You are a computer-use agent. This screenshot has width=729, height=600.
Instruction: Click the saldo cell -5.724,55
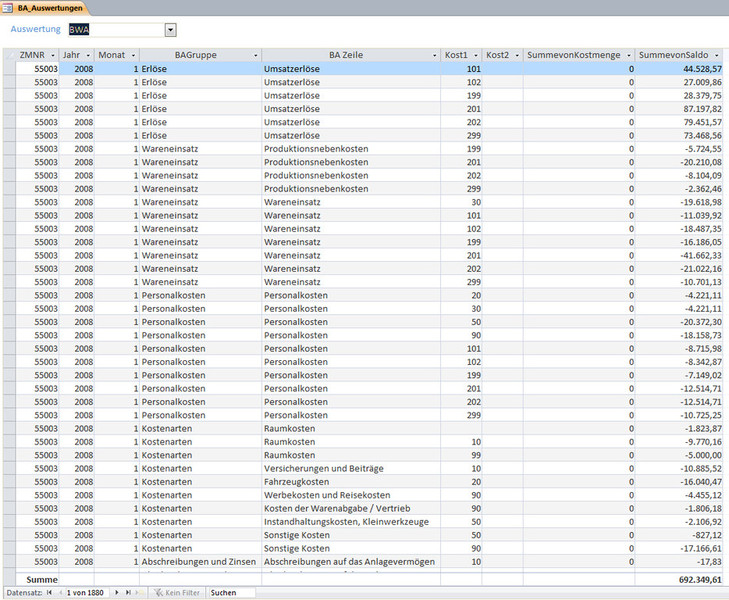(679, 149)
